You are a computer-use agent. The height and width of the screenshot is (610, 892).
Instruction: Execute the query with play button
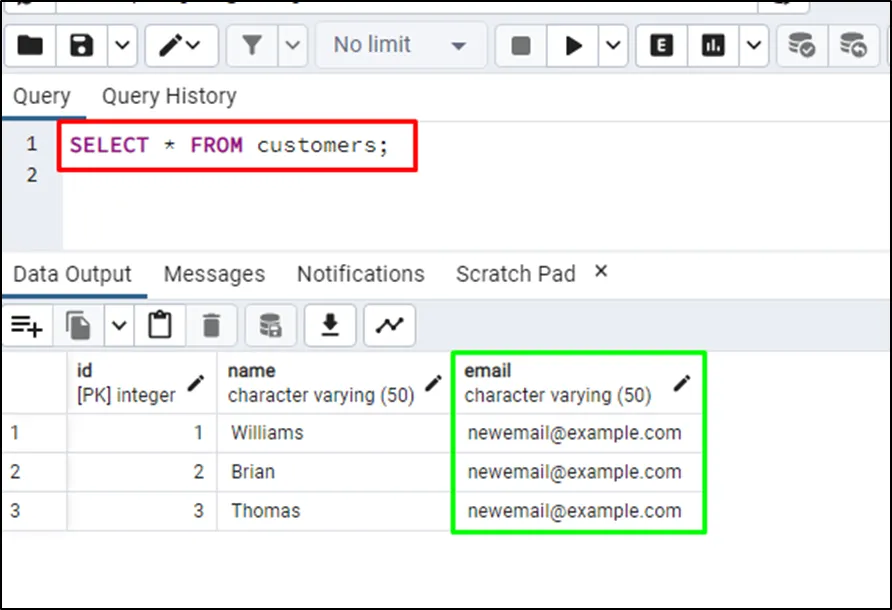(x=574, y=46)
